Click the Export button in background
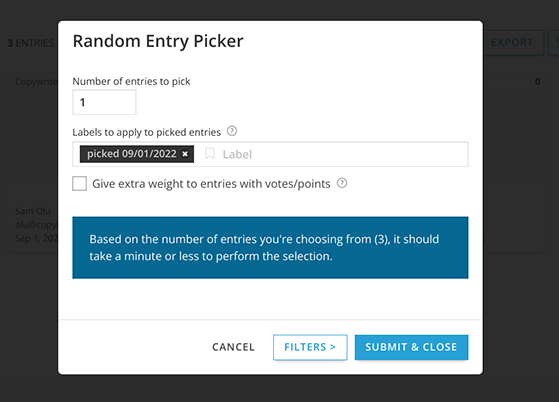Image resolution: width=559 pixels, height=402 pixels. (513, 42)
